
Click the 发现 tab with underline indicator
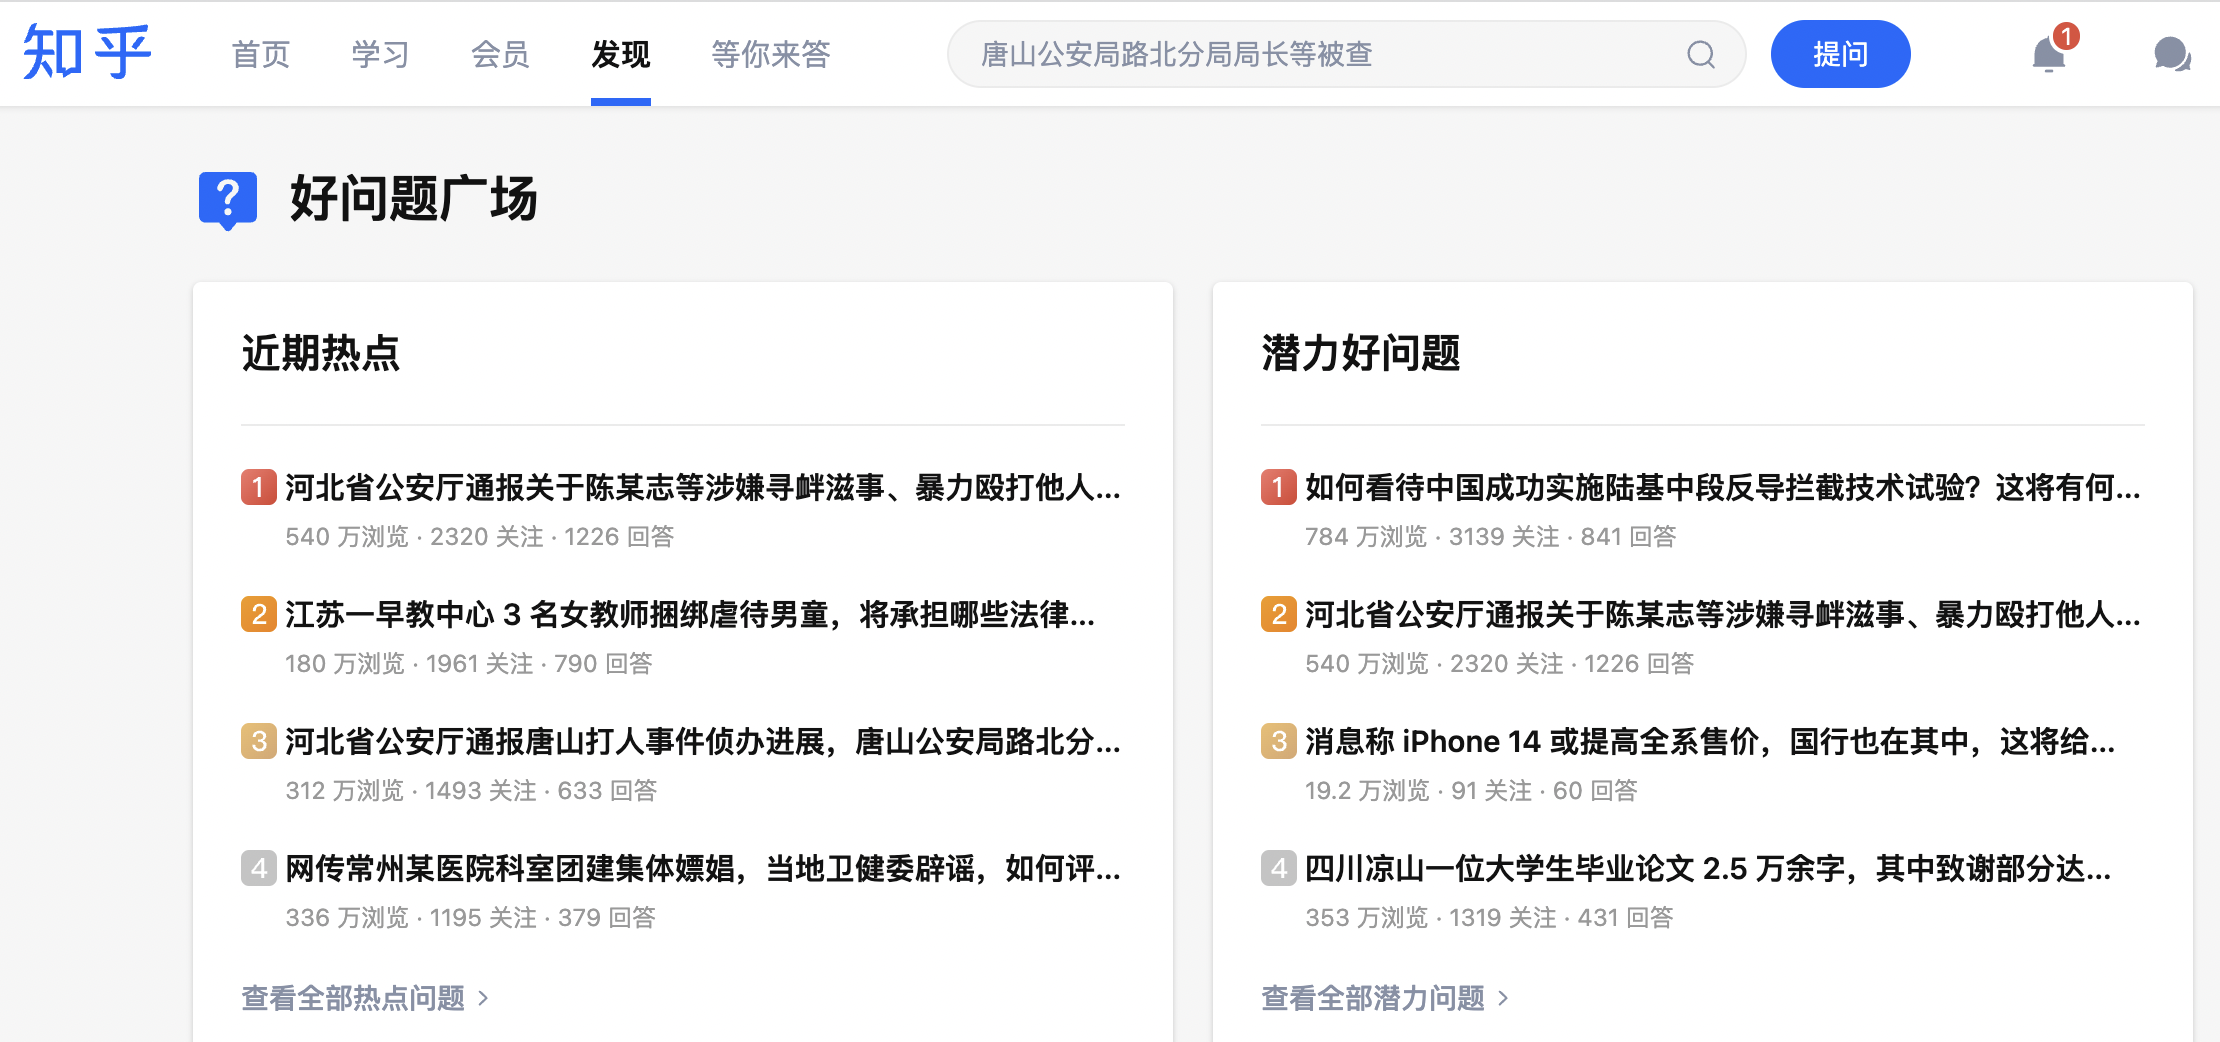[x=620, y=54]
